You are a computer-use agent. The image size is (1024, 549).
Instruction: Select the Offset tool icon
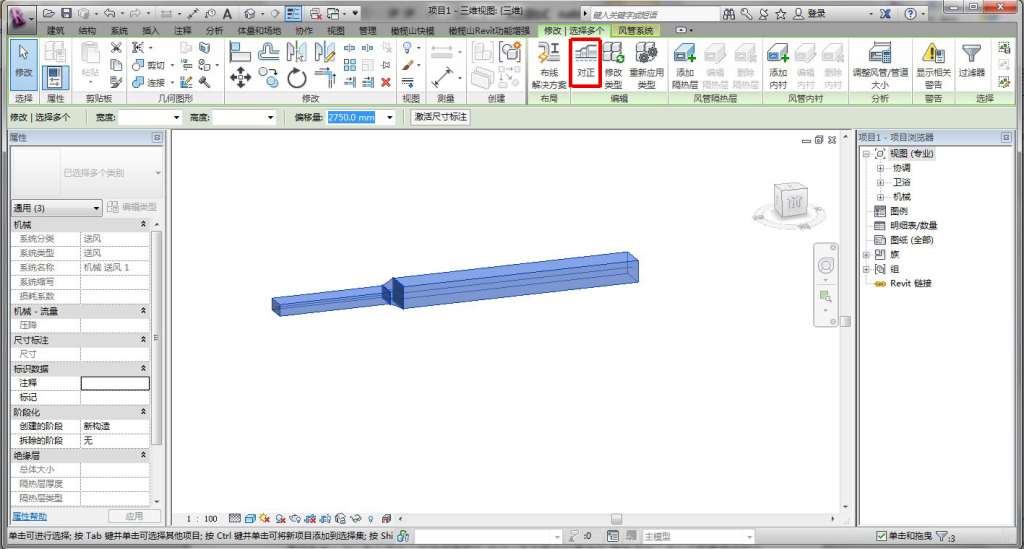coord(268,51)
